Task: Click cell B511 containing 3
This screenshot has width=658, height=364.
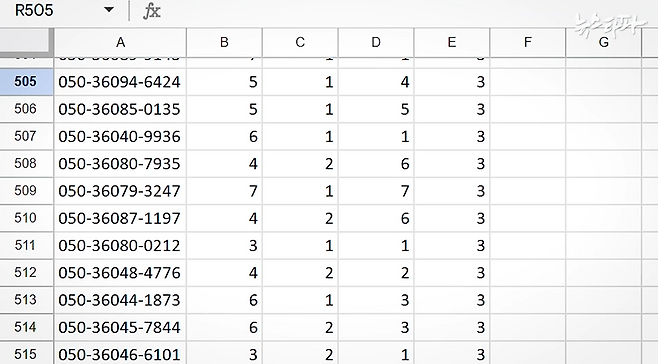Action: (x=225, y=246)
